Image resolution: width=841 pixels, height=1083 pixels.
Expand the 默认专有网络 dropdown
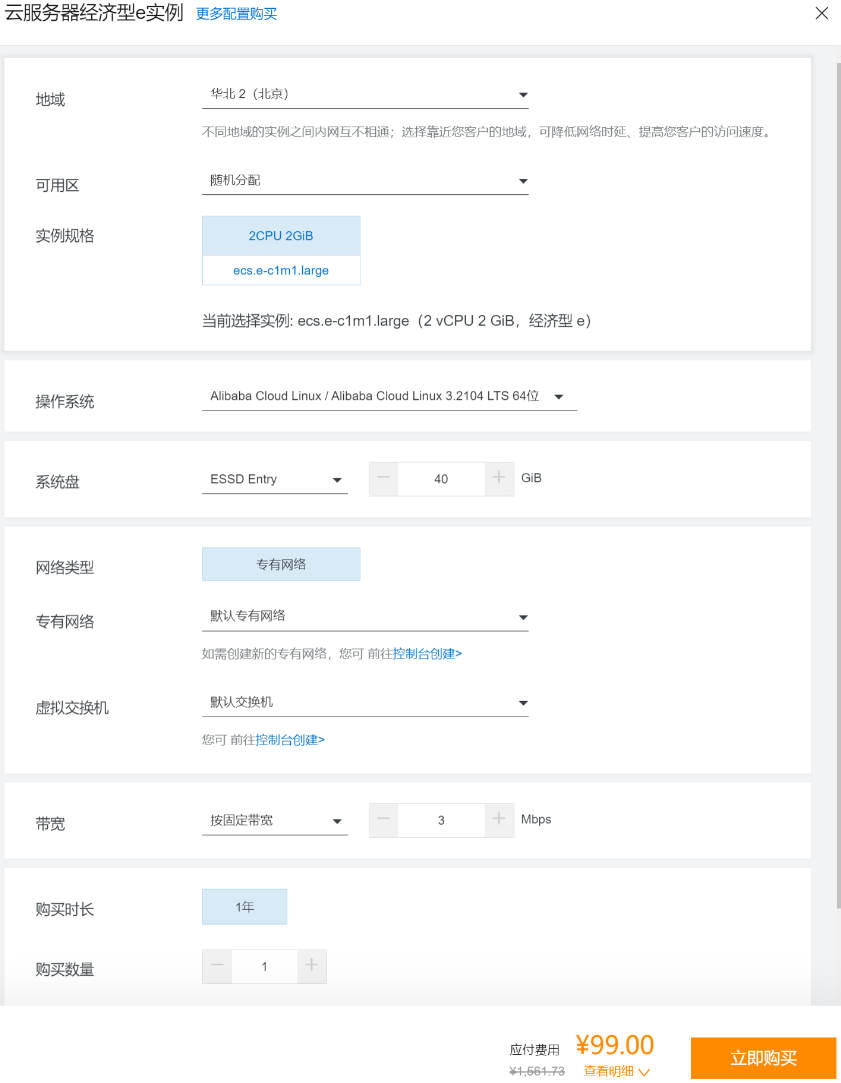pyautogui.click(x=365, y=617)
